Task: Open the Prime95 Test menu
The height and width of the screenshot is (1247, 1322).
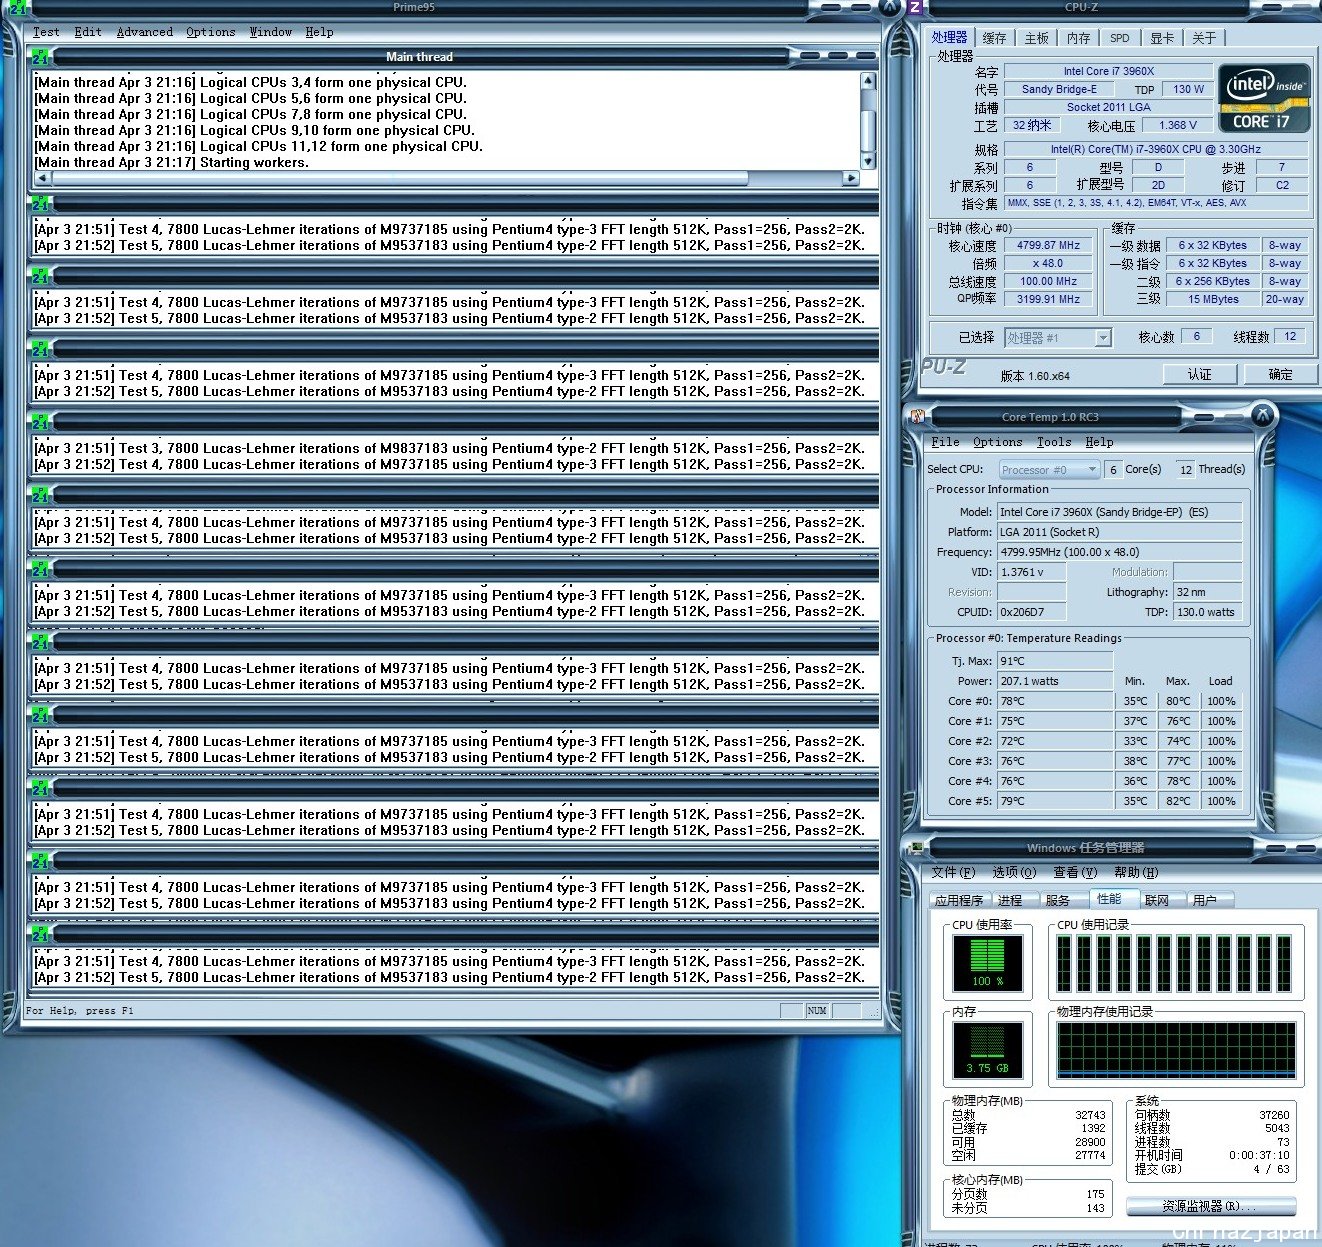Action: coord(46,32)
